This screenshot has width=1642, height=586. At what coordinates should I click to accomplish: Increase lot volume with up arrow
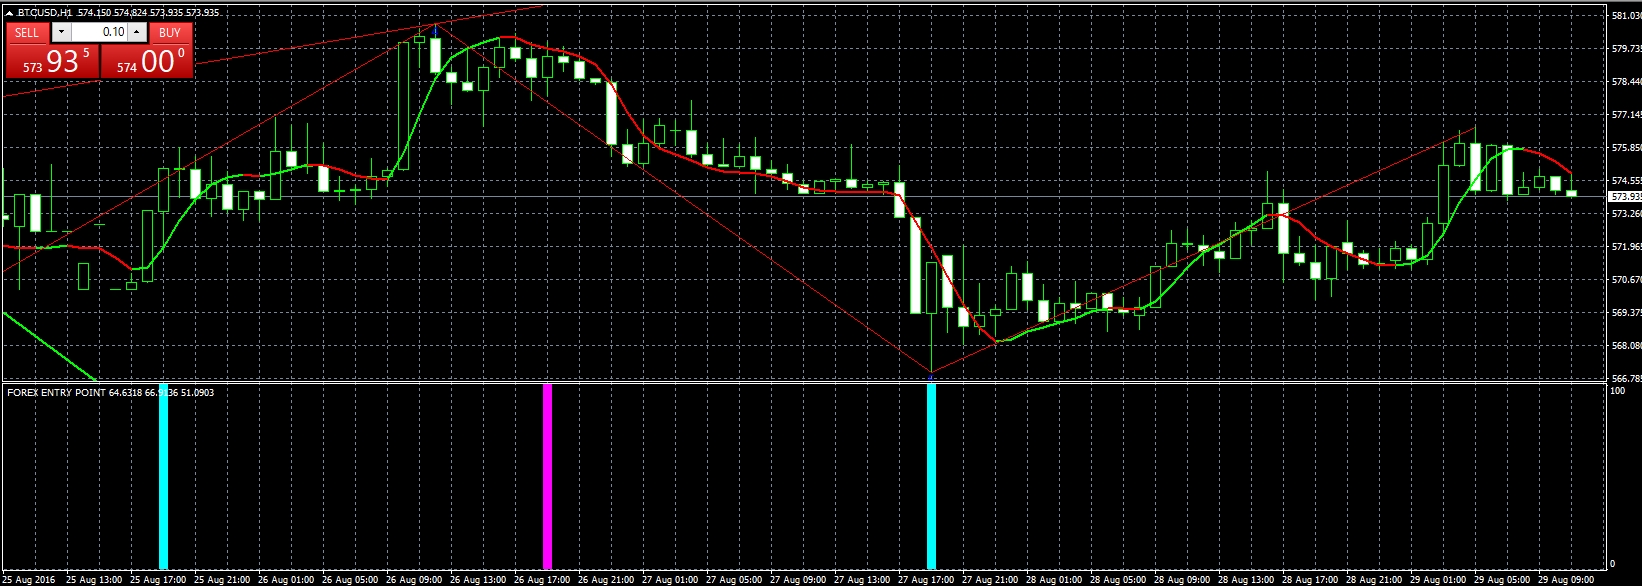137,32
